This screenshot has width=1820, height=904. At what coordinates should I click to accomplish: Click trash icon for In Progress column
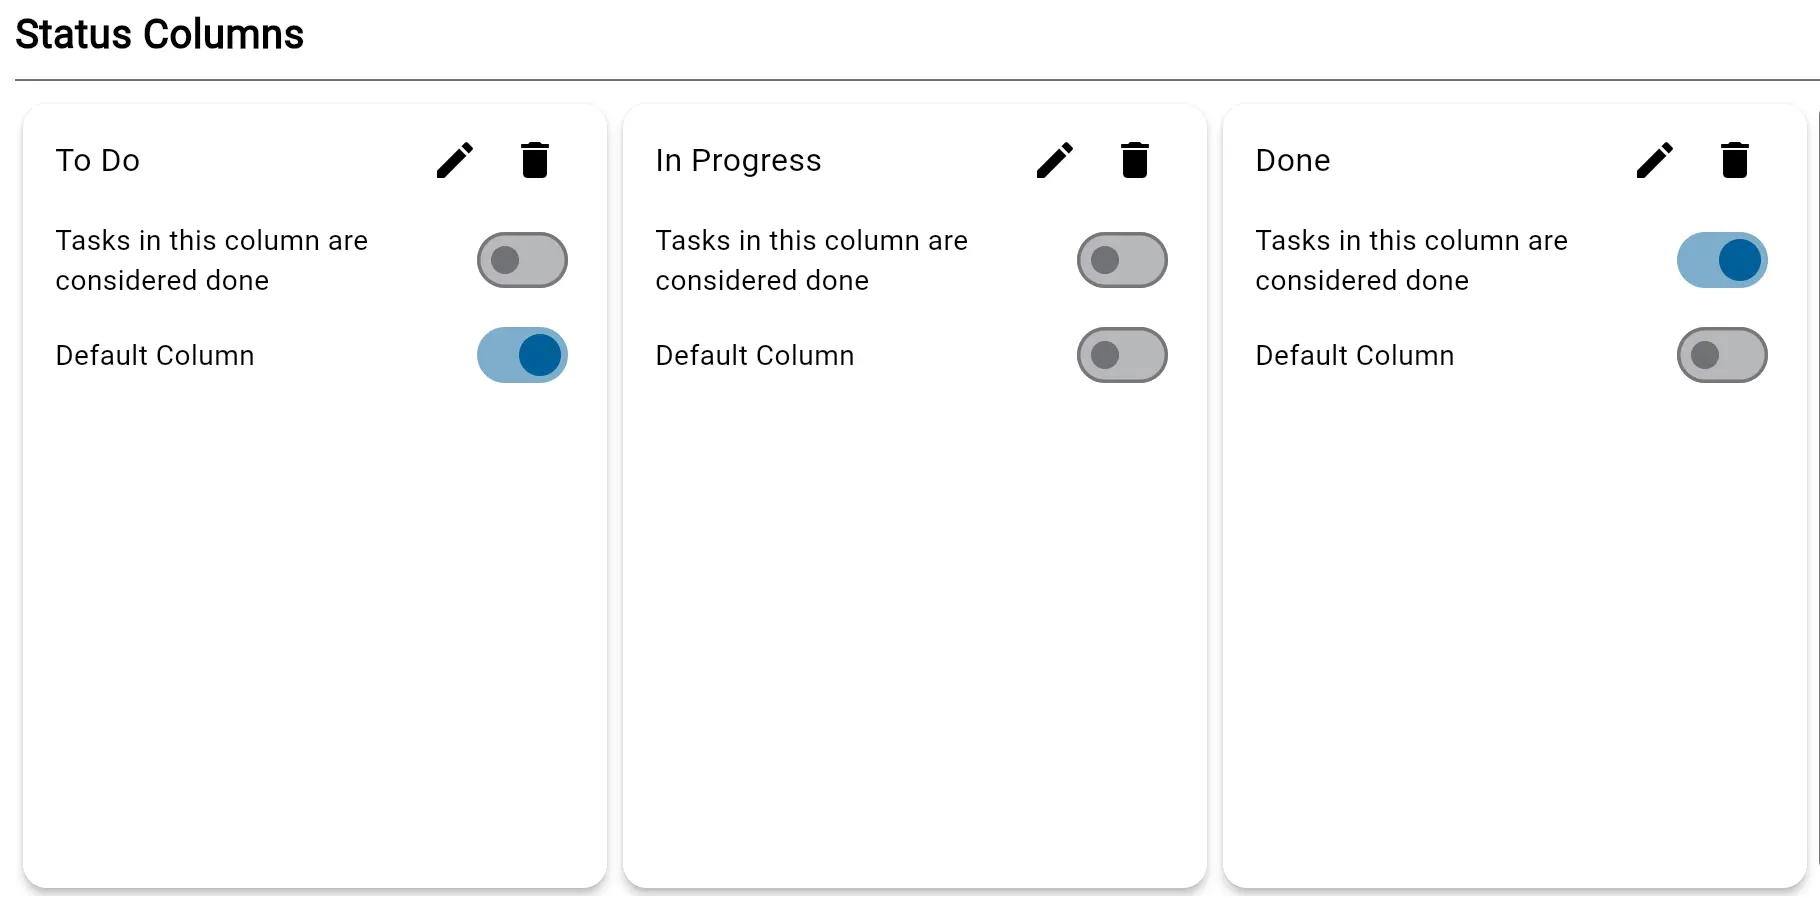click(x=1135, y=160)
